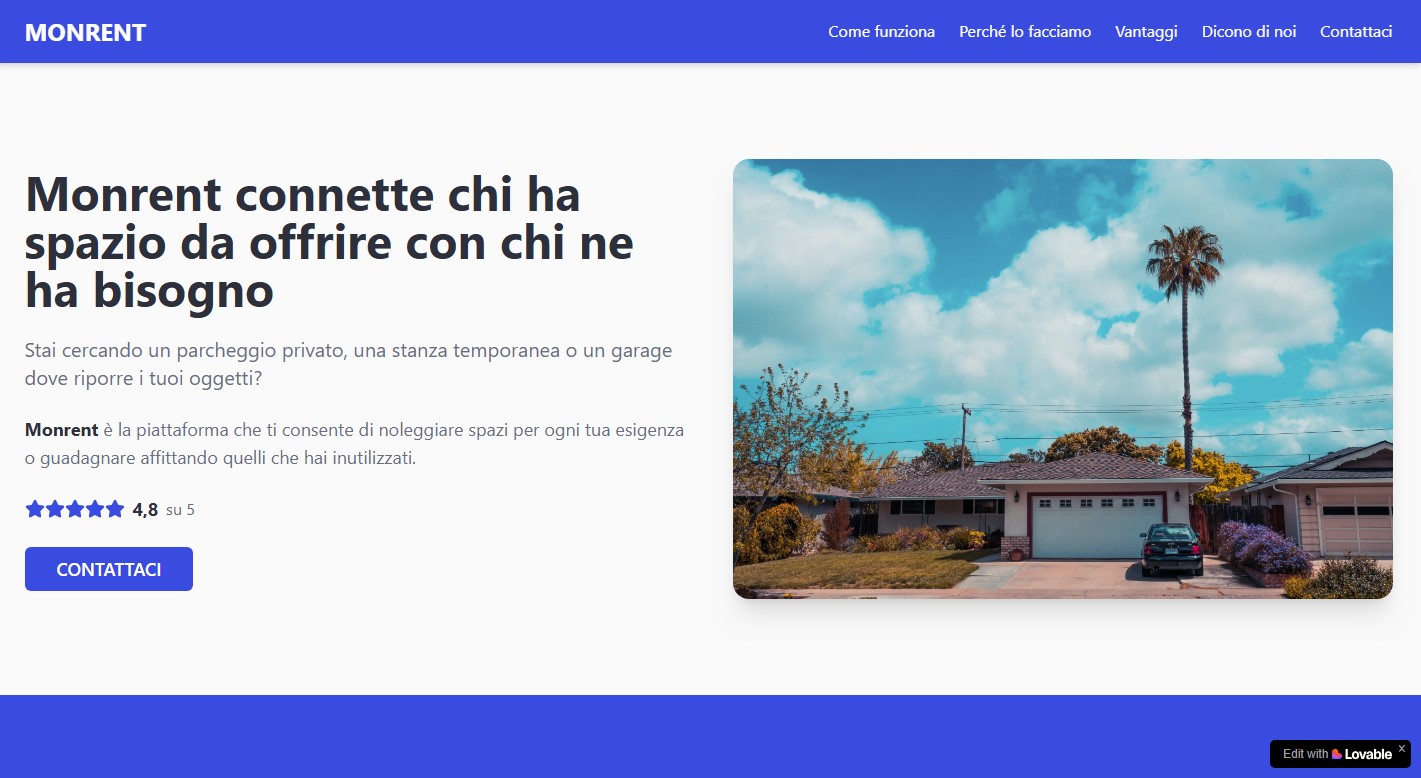Open the Contattaci navigation item
This screenshot has width=1421, height=778.
click(1356, 31)
